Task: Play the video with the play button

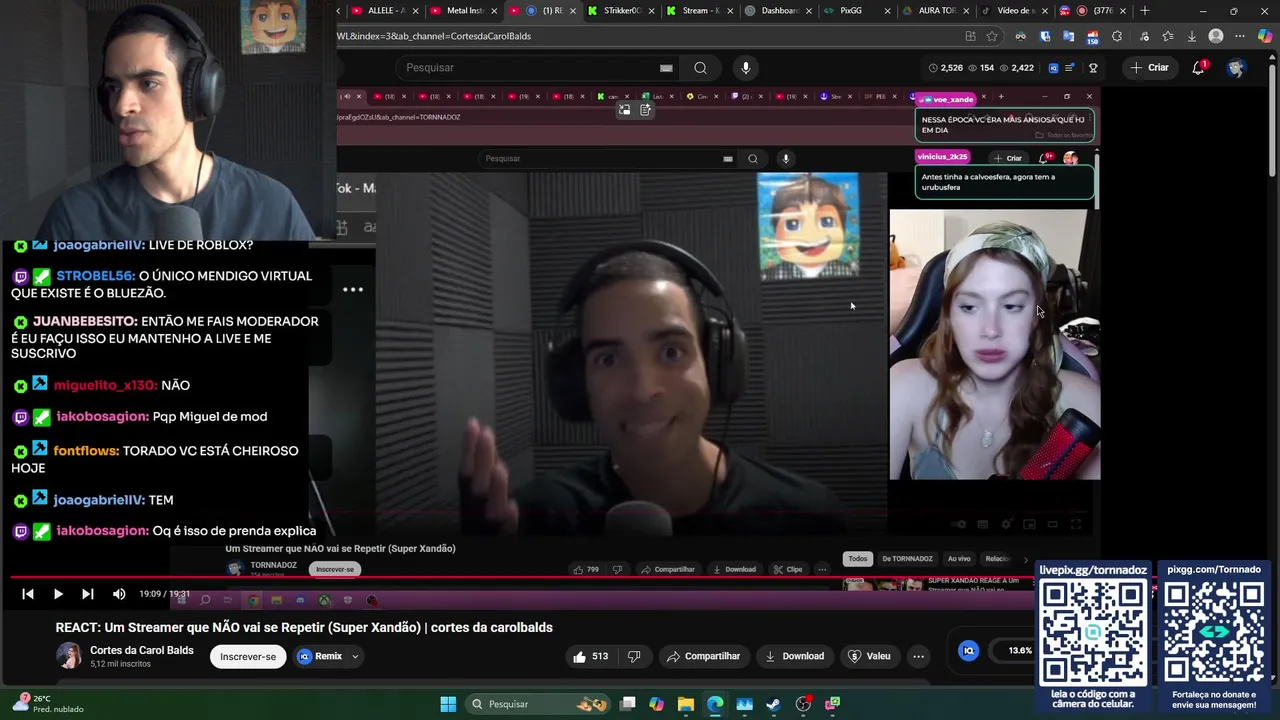Action: [58, 594]
